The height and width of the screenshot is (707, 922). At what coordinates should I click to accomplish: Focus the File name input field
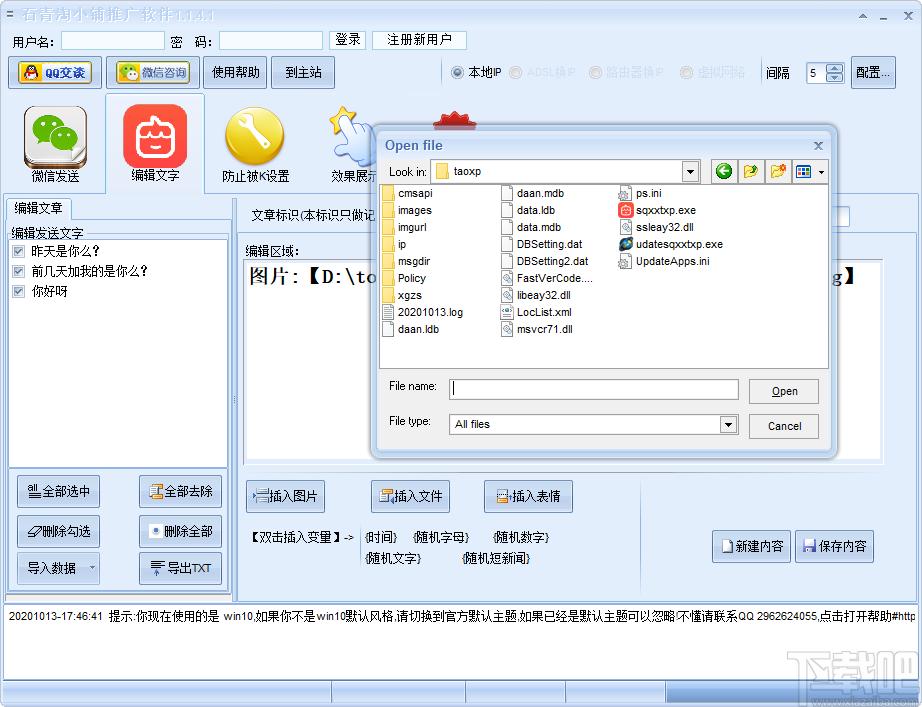pos(594,389)
